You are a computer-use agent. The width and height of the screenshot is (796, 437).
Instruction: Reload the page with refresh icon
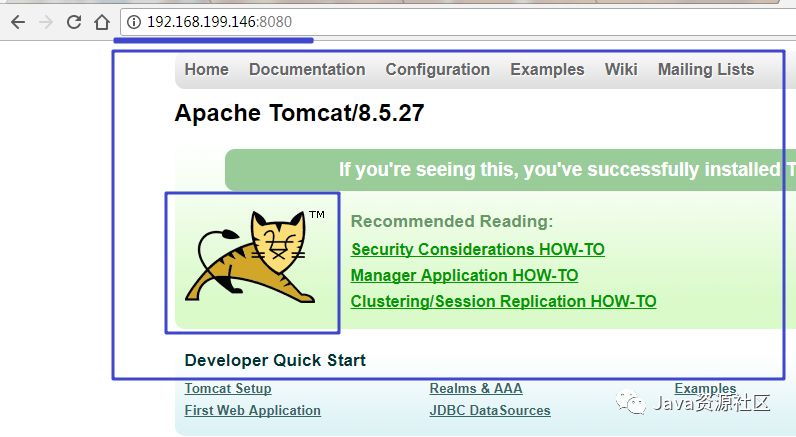point(74,22)
